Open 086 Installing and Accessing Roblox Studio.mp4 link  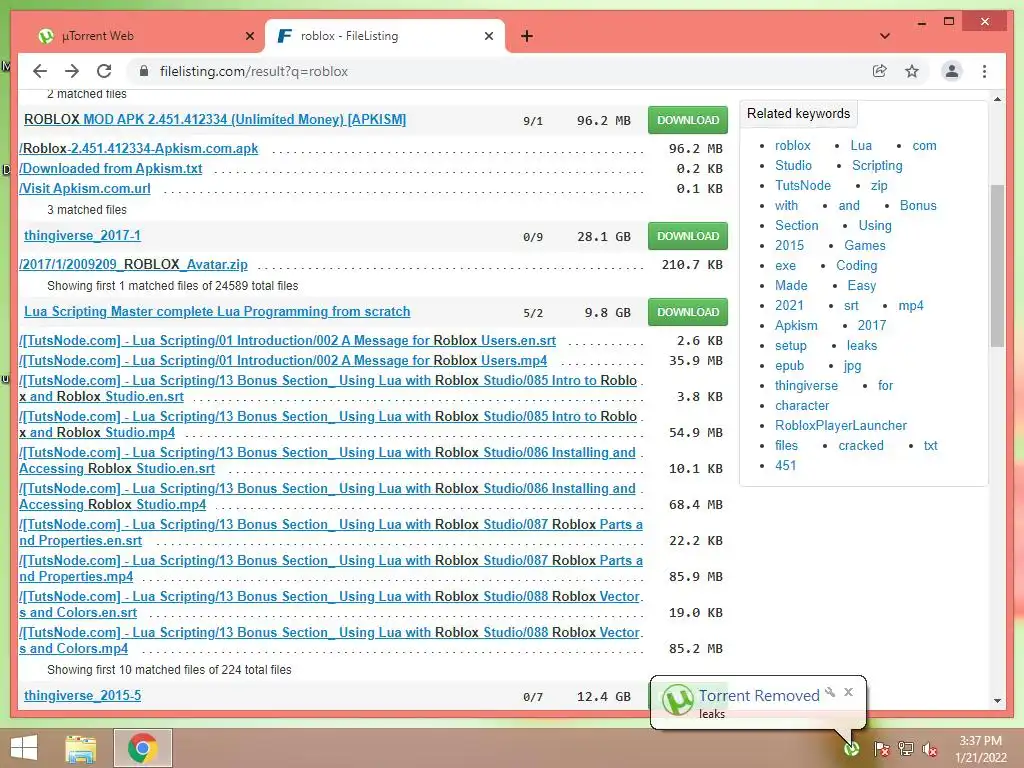click(327, 496)
